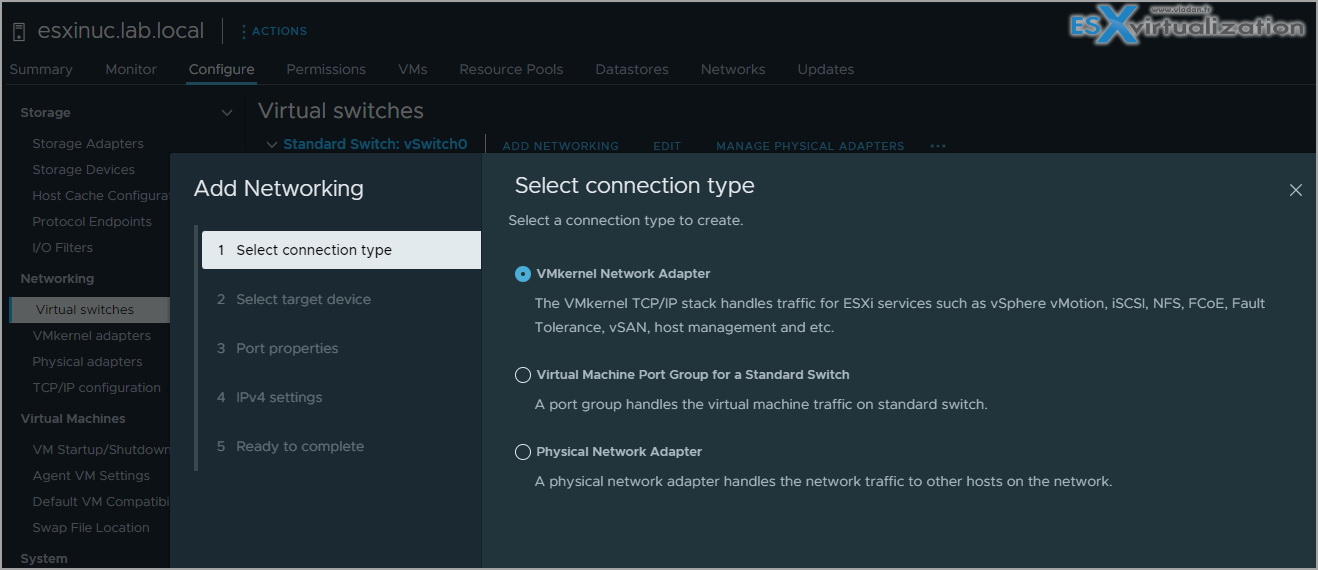This screenshot has width=1318, height=570.
Task: Collapse the Standard Switch vSwitch0 chevron
Action: [271, 144]
